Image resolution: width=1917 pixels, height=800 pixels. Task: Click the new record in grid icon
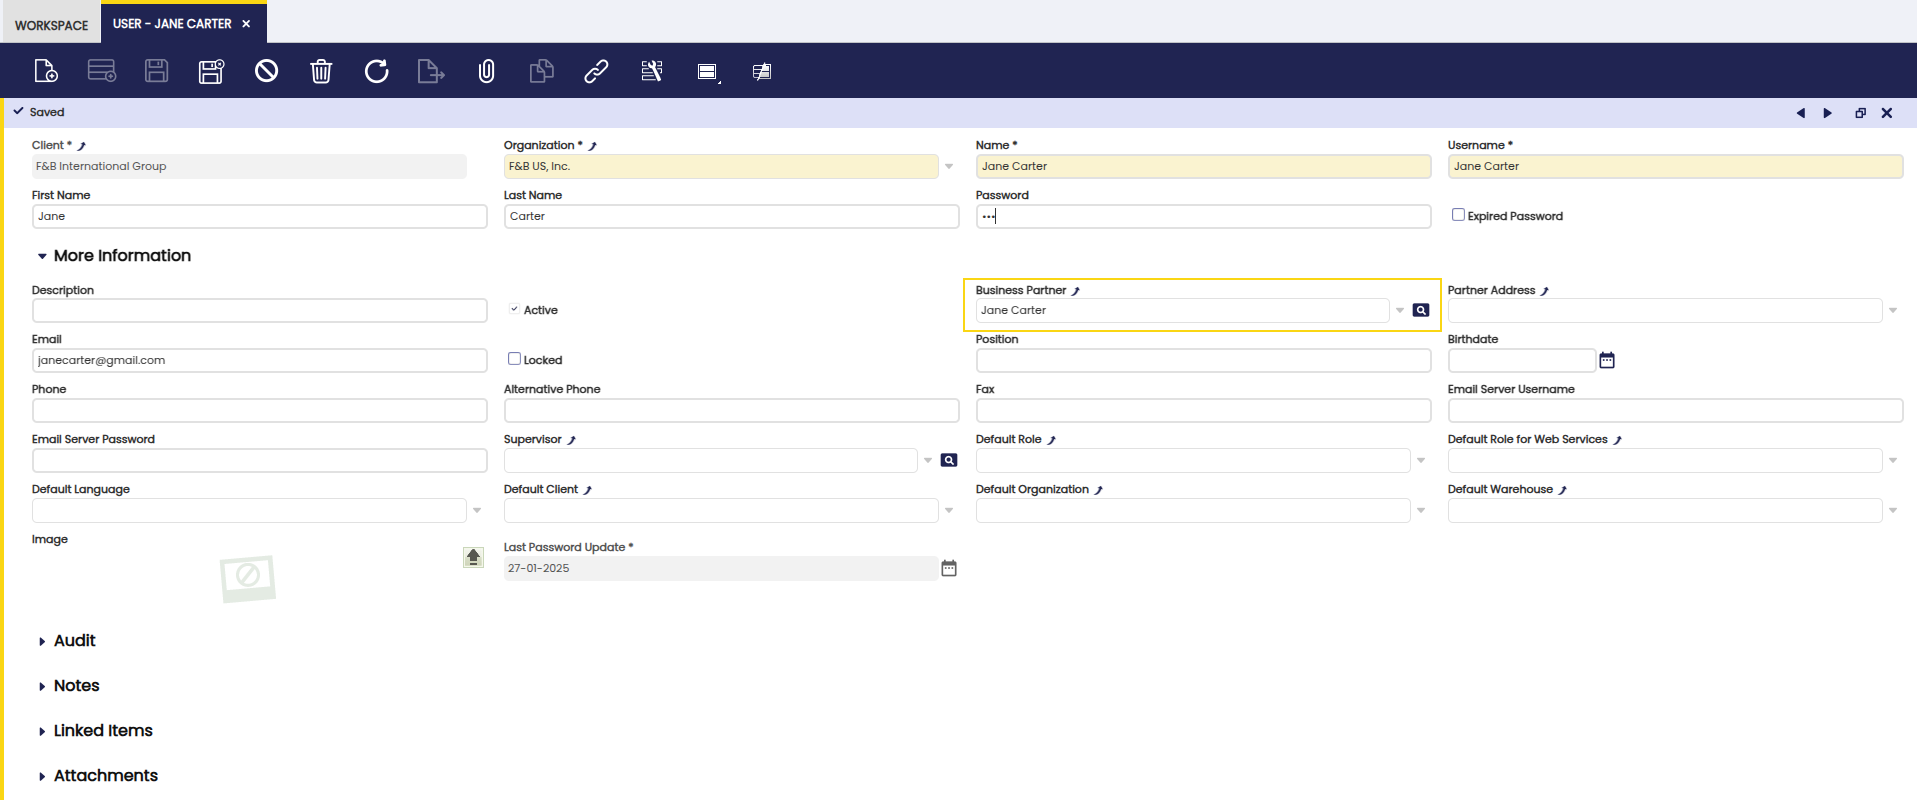(102, 71)
